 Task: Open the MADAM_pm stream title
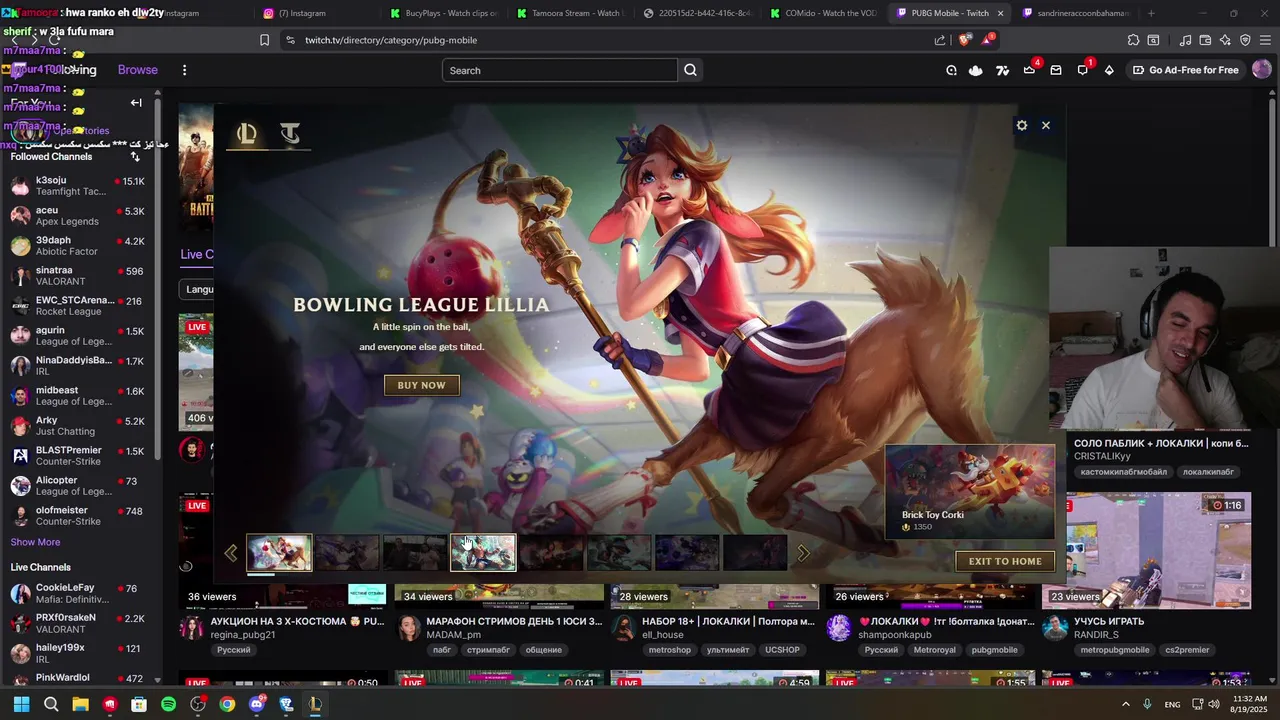pos(514,621)
